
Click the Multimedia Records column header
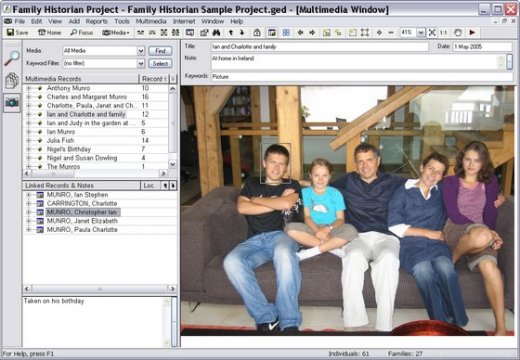(x=80, y=79)
